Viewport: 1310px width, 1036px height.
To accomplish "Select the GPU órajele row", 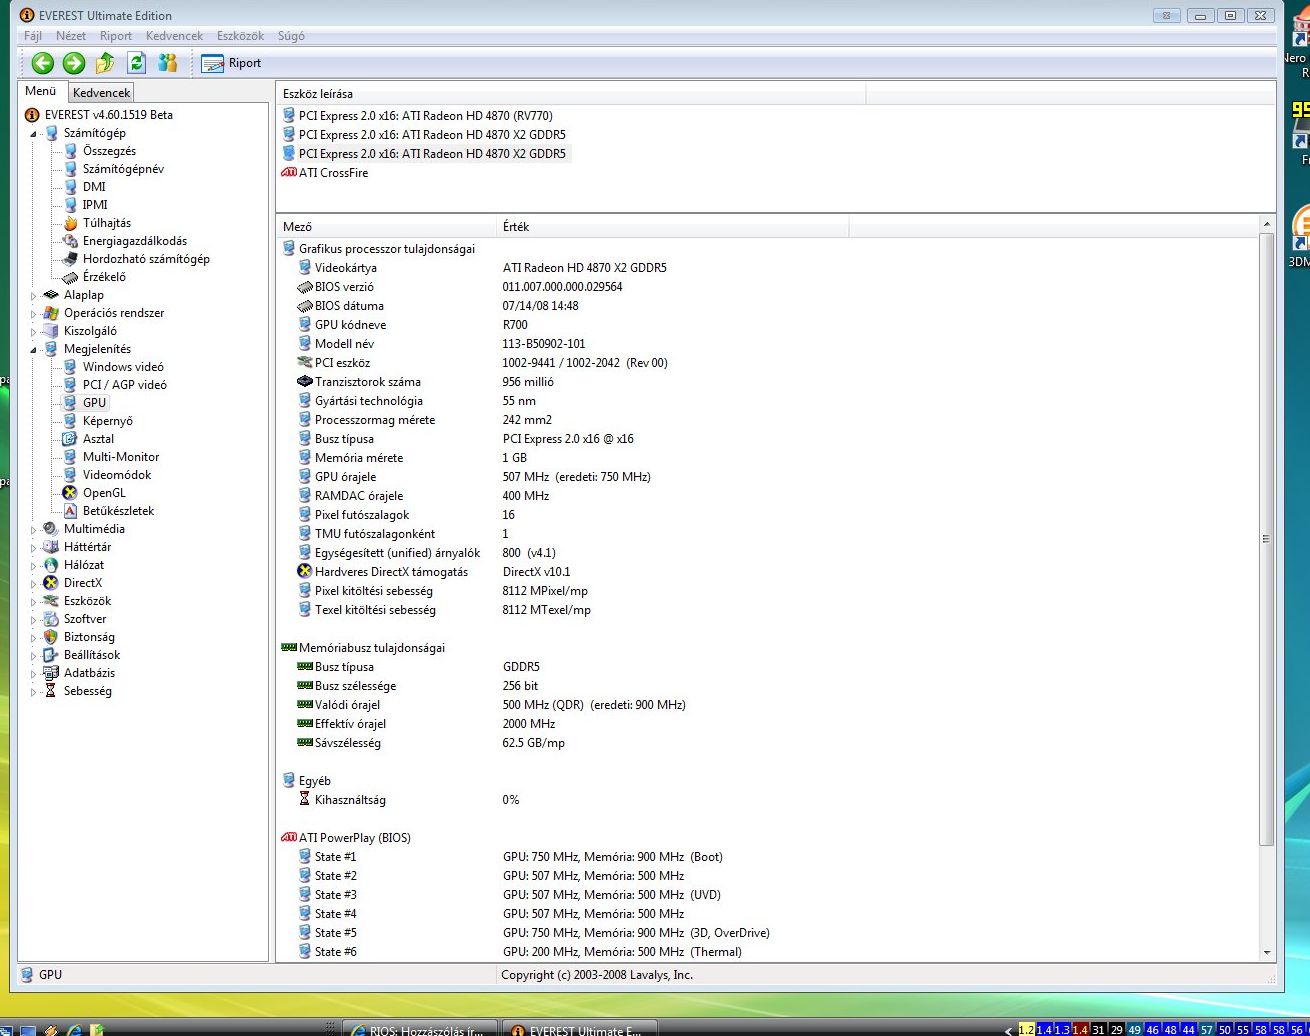I will pos(768,477).
